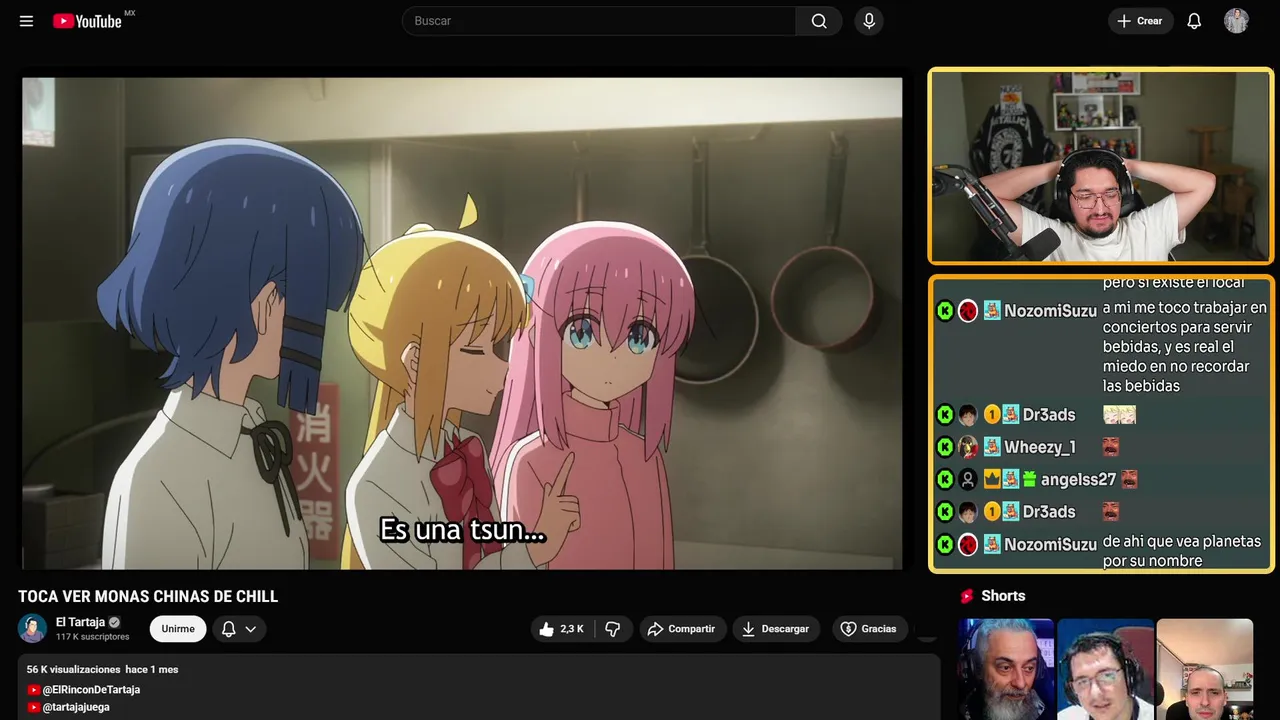Click the Crear button
Screen dimensions: 1280x720
pos(1140,21)
